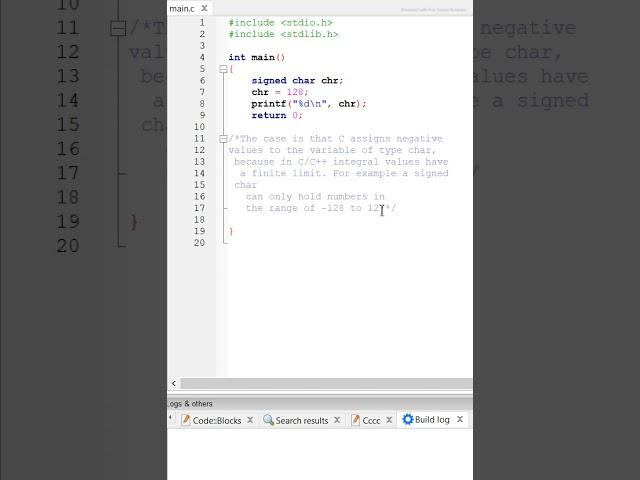Select the Build log tab
Screen dimensions: 640x480
[432, 420]
